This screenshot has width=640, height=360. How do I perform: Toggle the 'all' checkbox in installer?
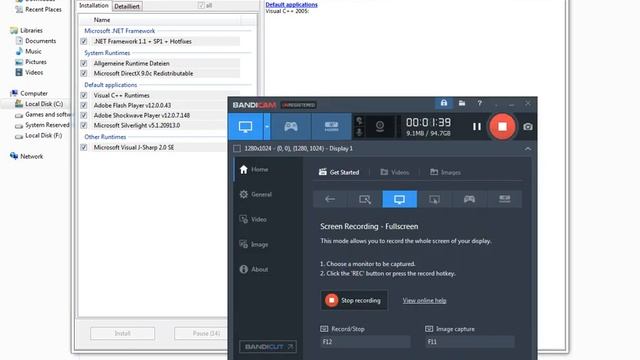201,5
